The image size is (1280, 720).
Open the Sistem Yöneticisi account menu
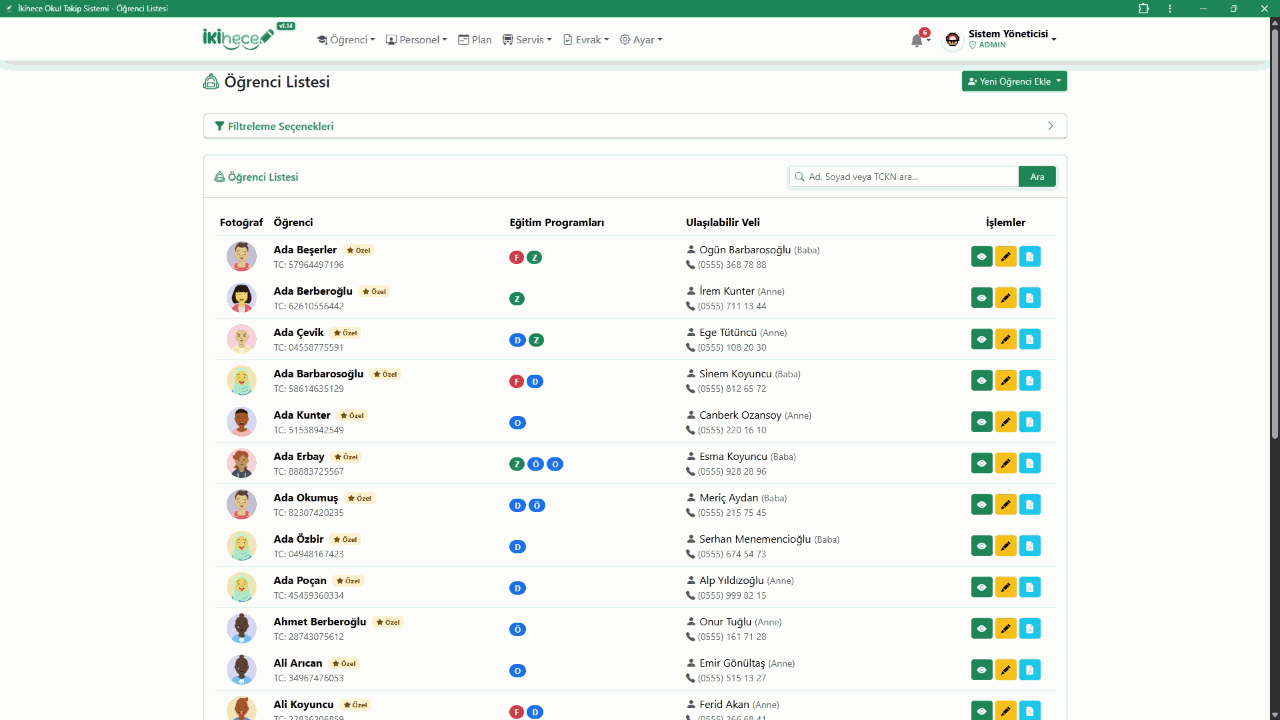pos(1002,40)
